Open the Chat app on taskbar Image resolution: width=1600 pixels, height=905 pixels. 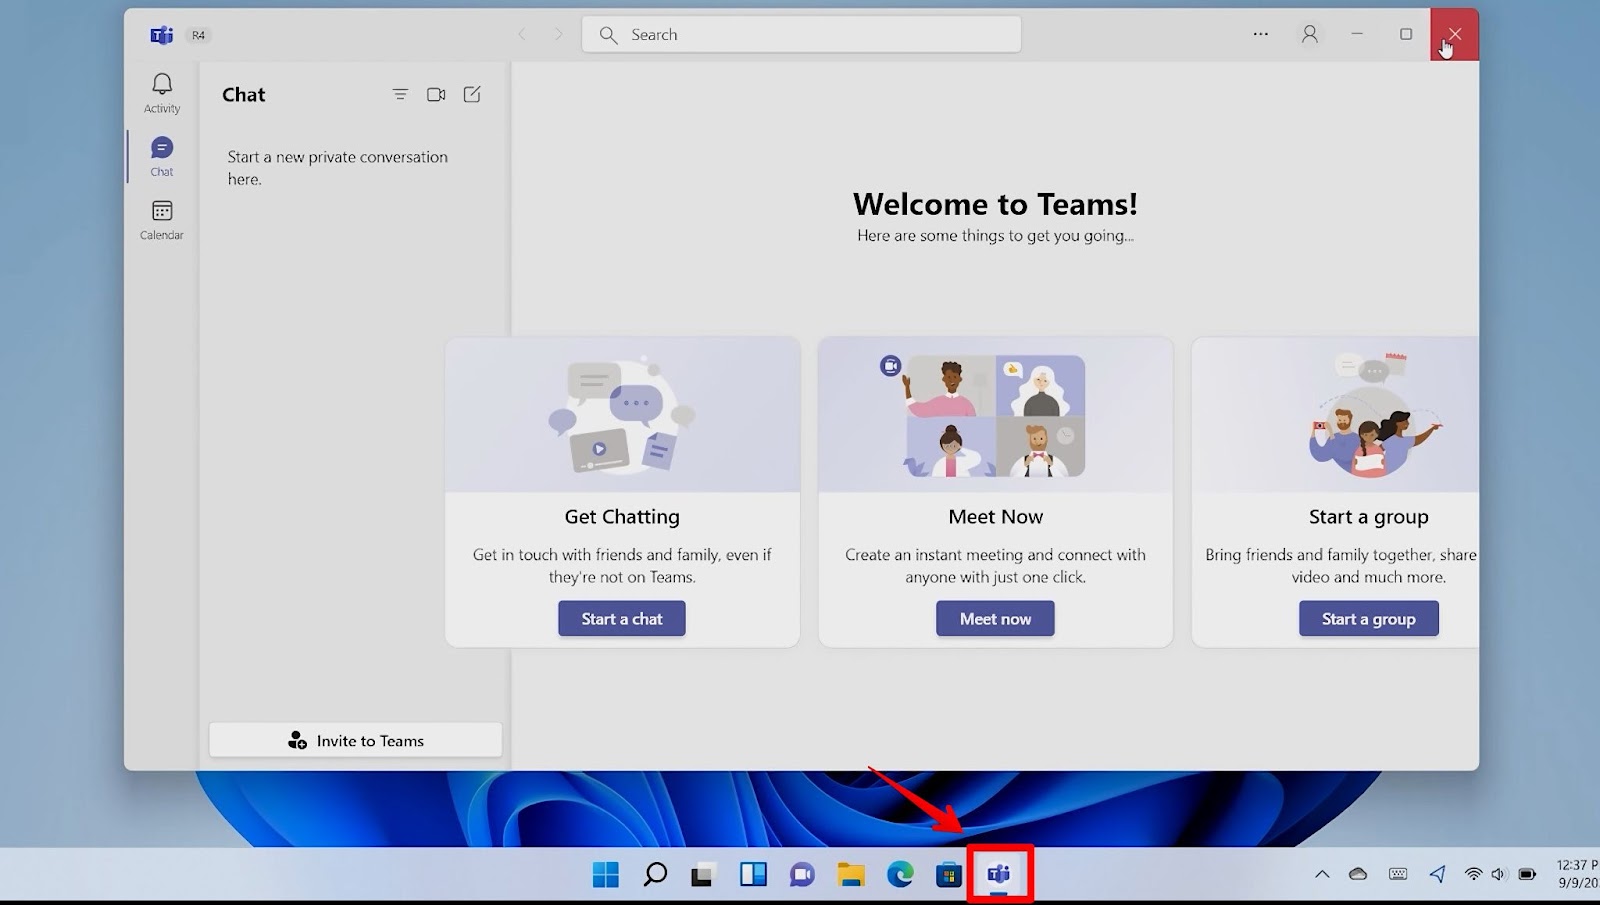pyautogui.click(x=802, y=875)
